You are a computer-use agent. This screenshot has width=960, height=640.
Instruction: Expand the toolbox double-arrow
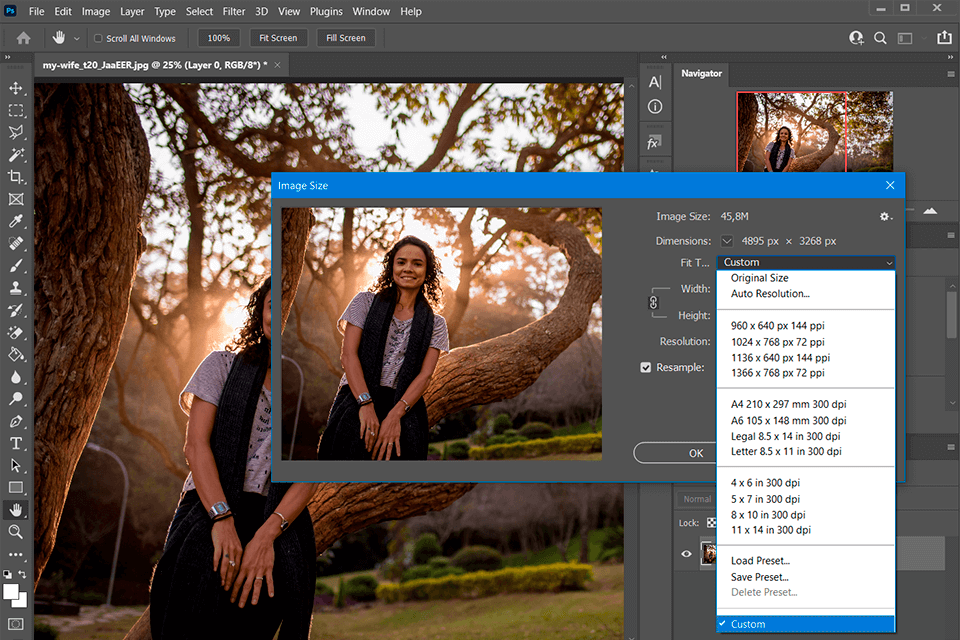(x=7, y=57)
